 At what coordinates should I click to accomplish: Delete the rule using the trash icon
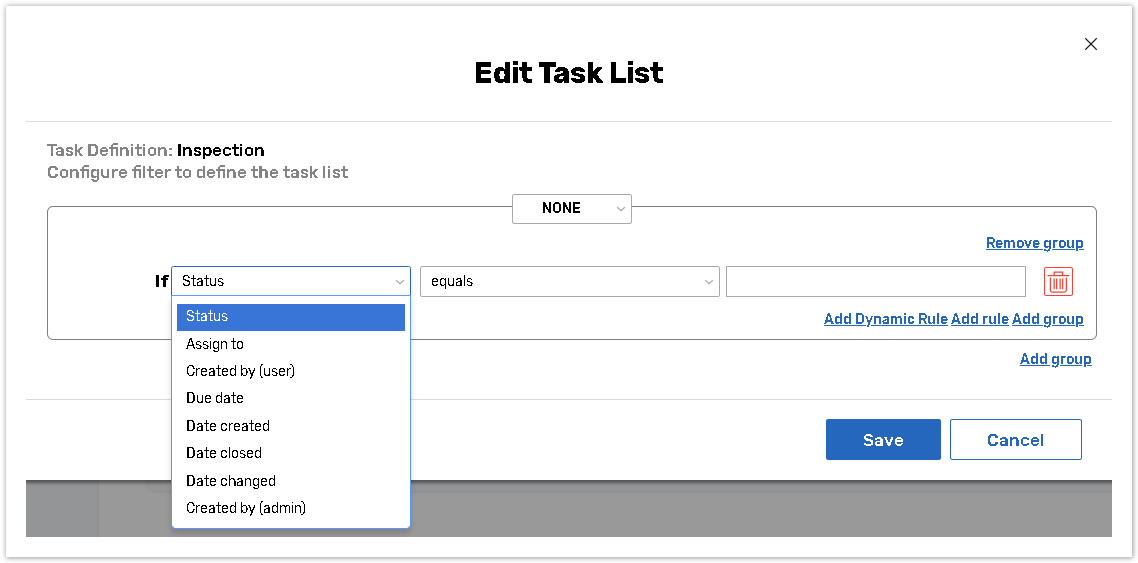click(x=1058, y=282)
